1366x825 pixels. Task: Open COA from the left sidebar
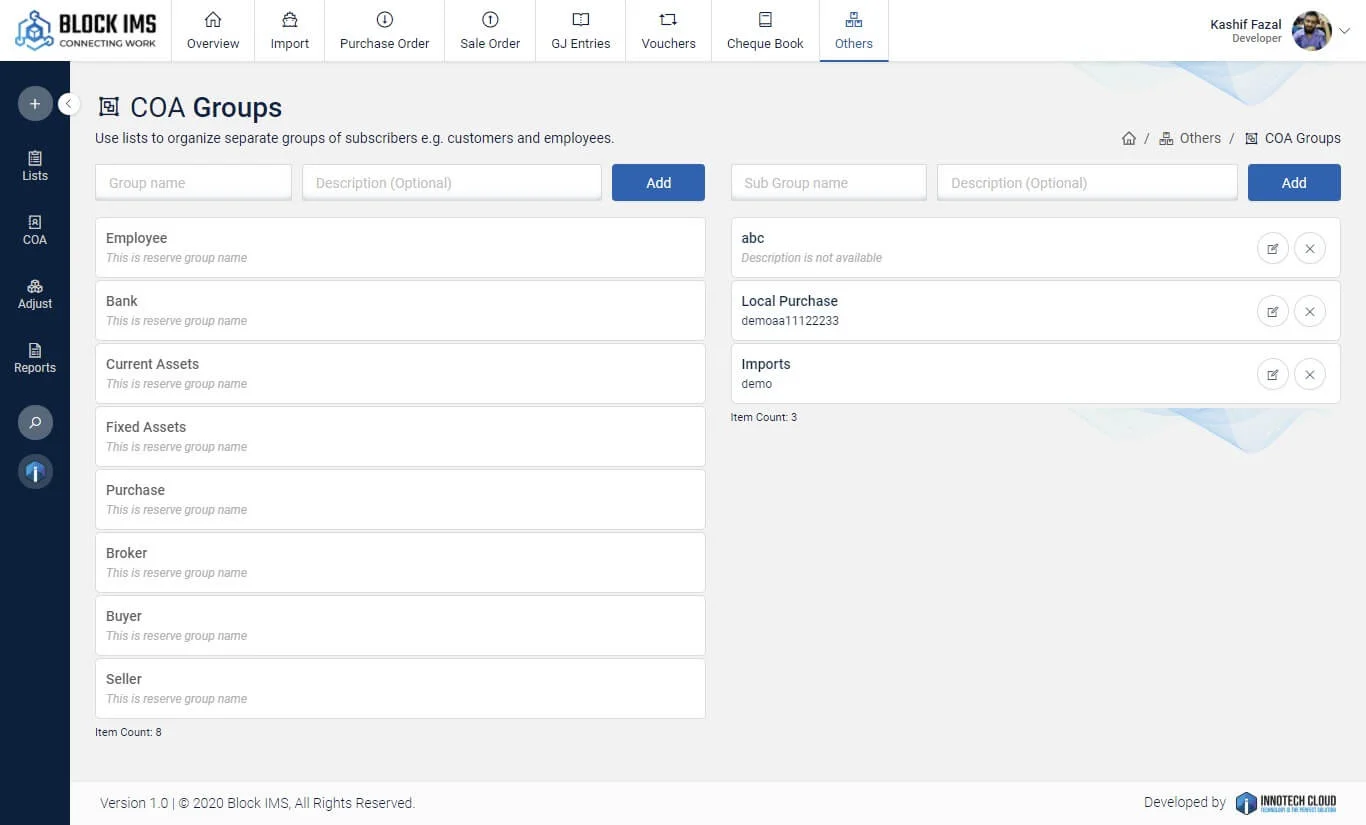coord(35,230)
